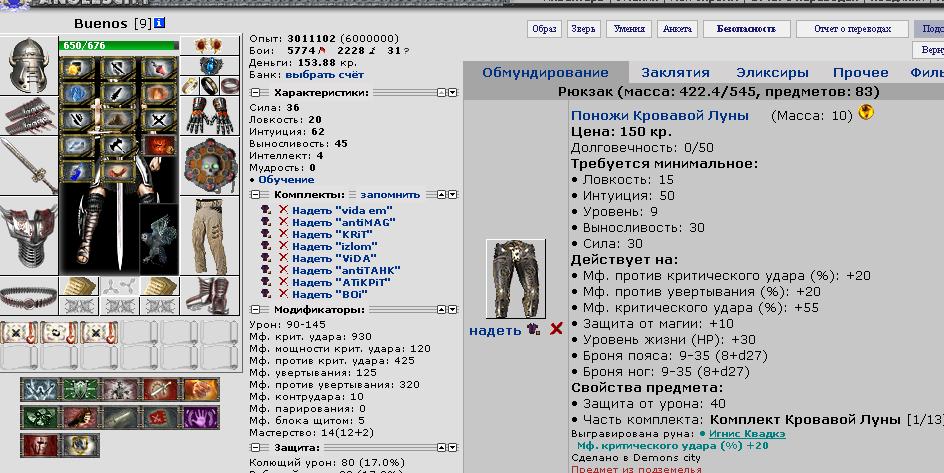Delete the "KRiT" set with red X

284,233
